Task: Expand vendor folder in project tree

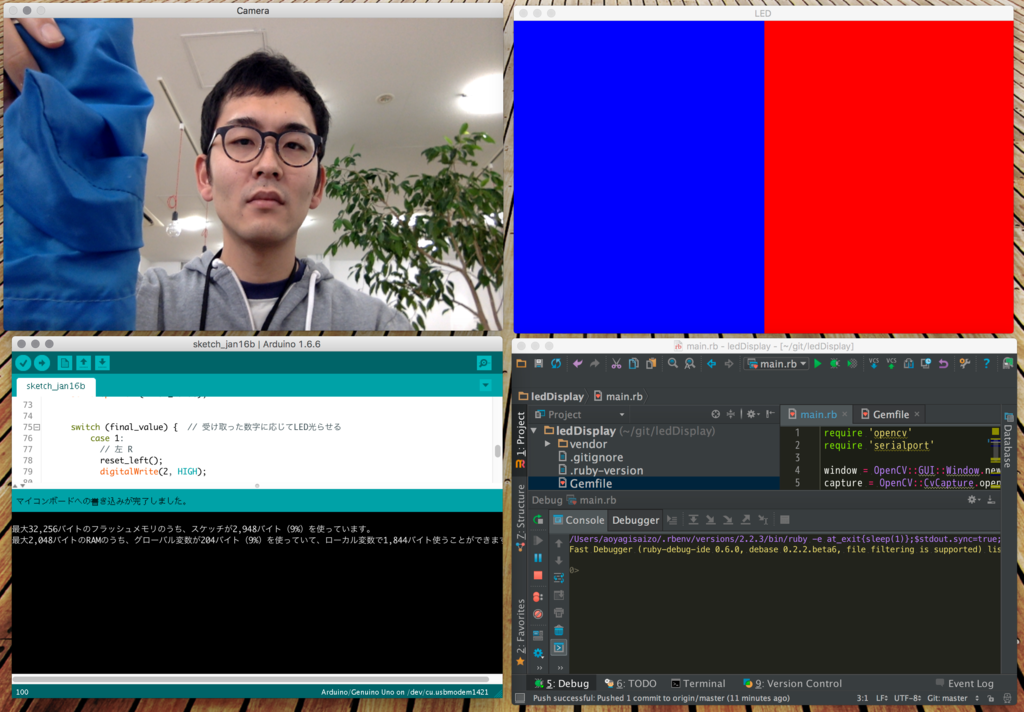Action: pyautogui.click(x=548, y=444)
